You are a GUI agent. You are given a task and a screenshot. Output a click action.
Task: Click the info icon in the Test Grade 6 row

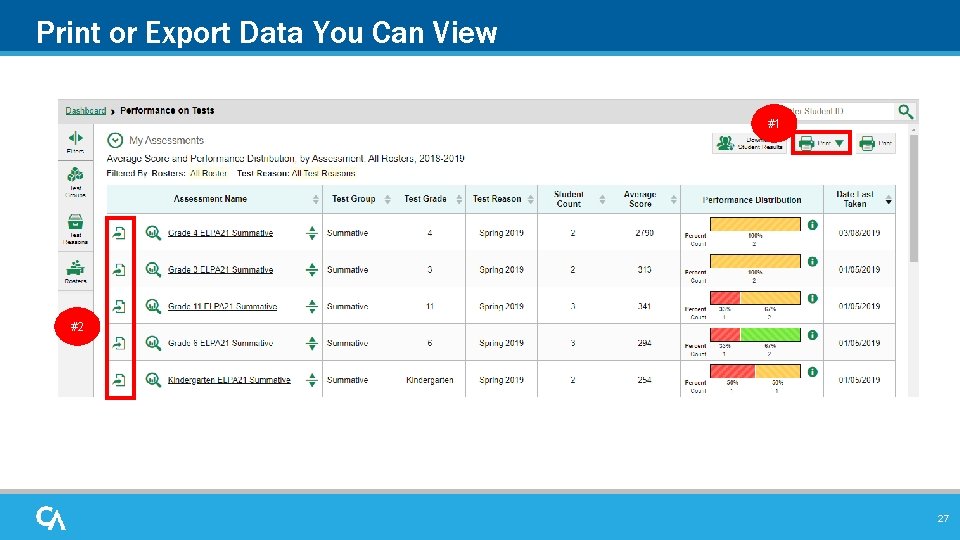[x=812, y=335]
